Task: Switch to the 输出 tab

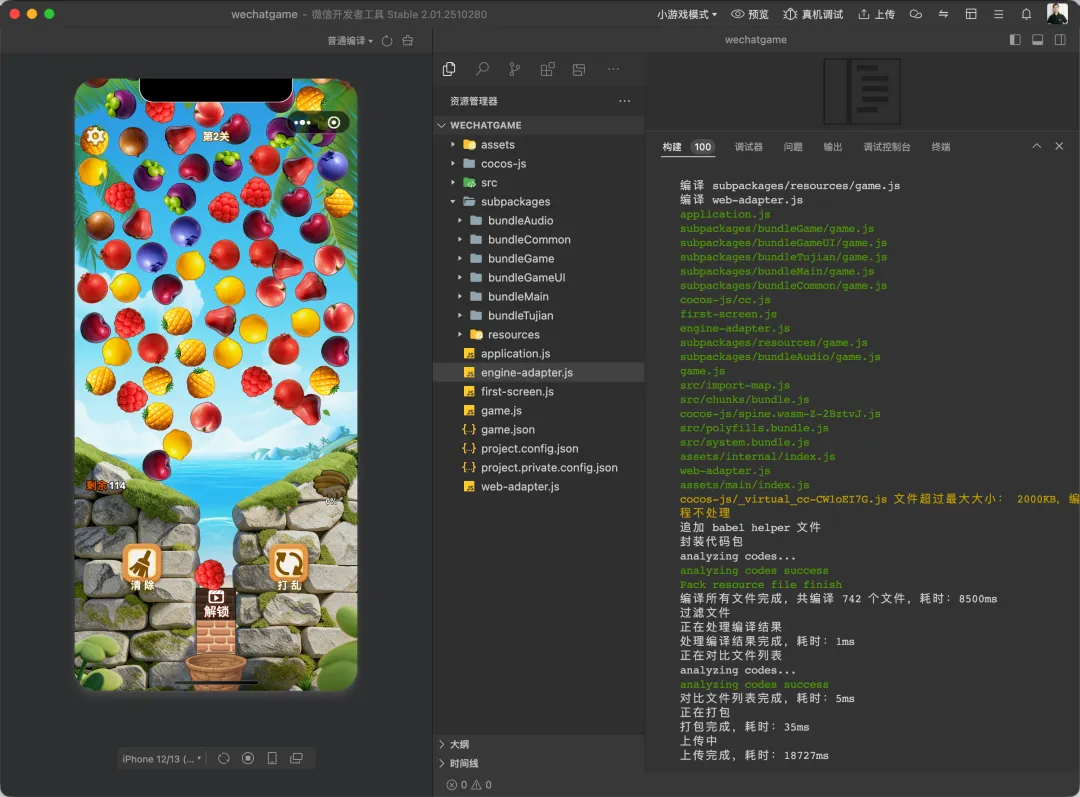Action: pyautogui.click(x=833, y=147)
